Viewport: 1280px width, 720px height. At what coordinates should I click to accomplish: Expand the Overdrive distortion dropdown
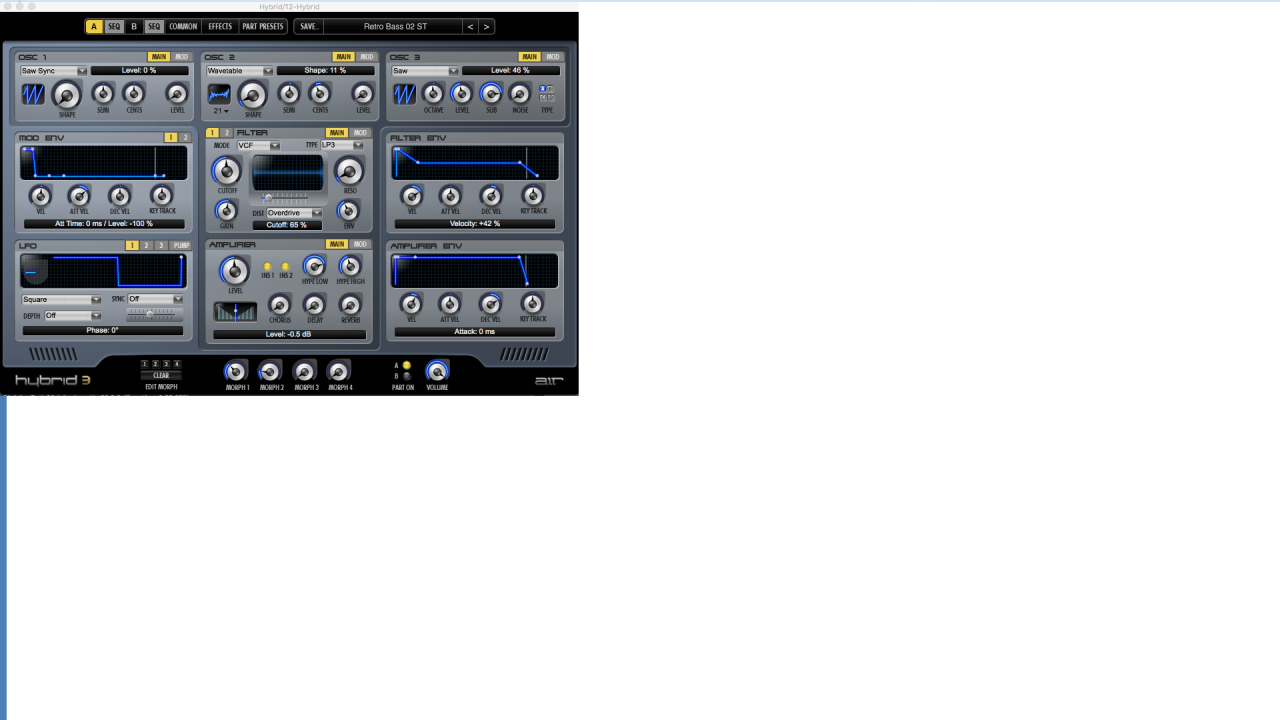click(x=294, y=213)
